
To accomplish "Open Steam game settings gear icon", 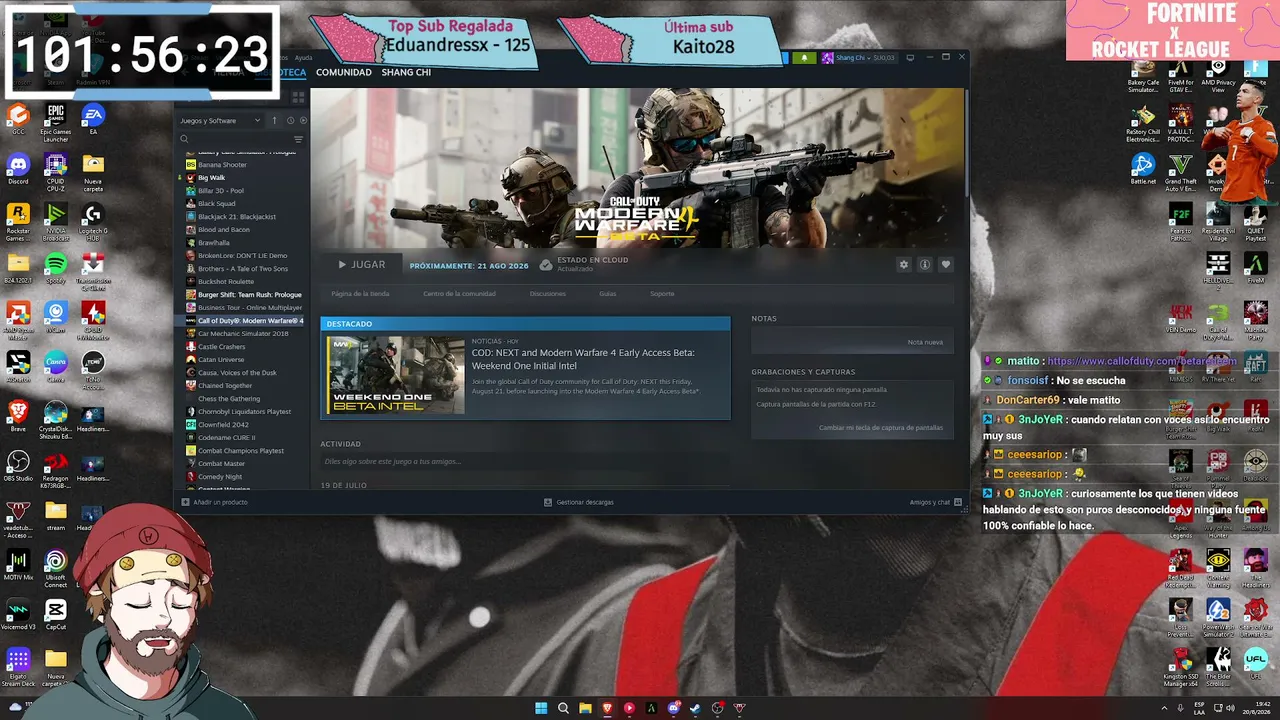I will point(904,265).
